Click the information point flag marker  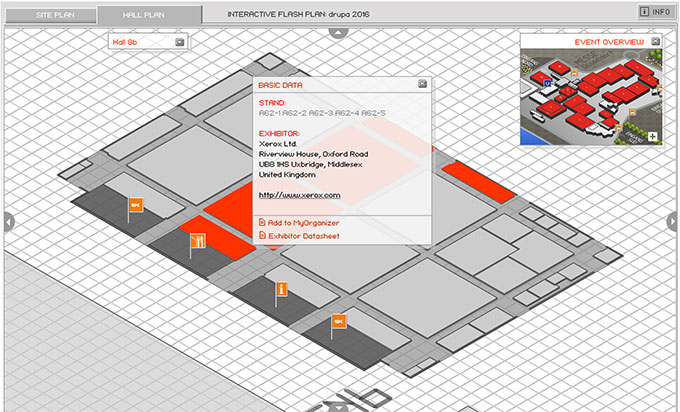tap(282, 289)
